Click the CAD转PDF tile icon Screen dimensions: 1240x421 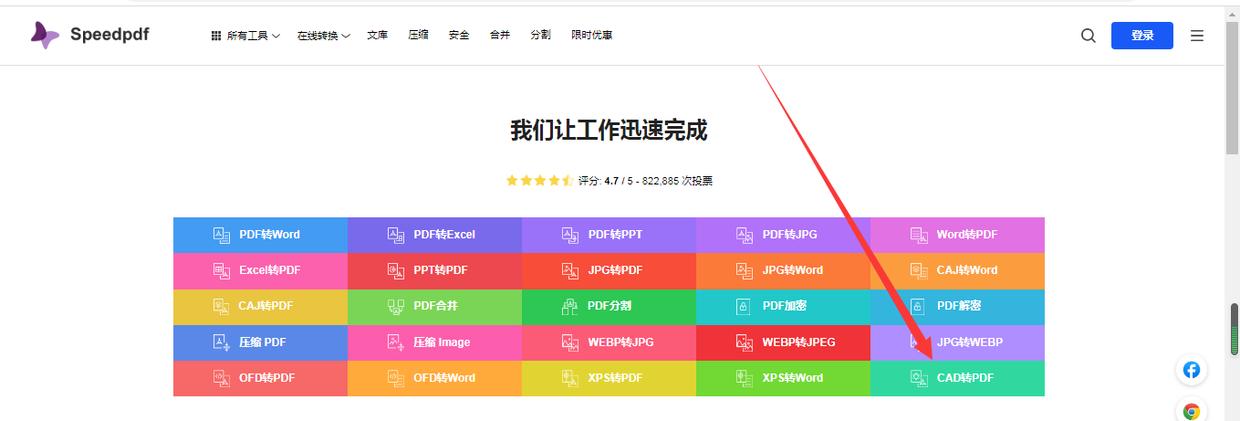point(919,378)
